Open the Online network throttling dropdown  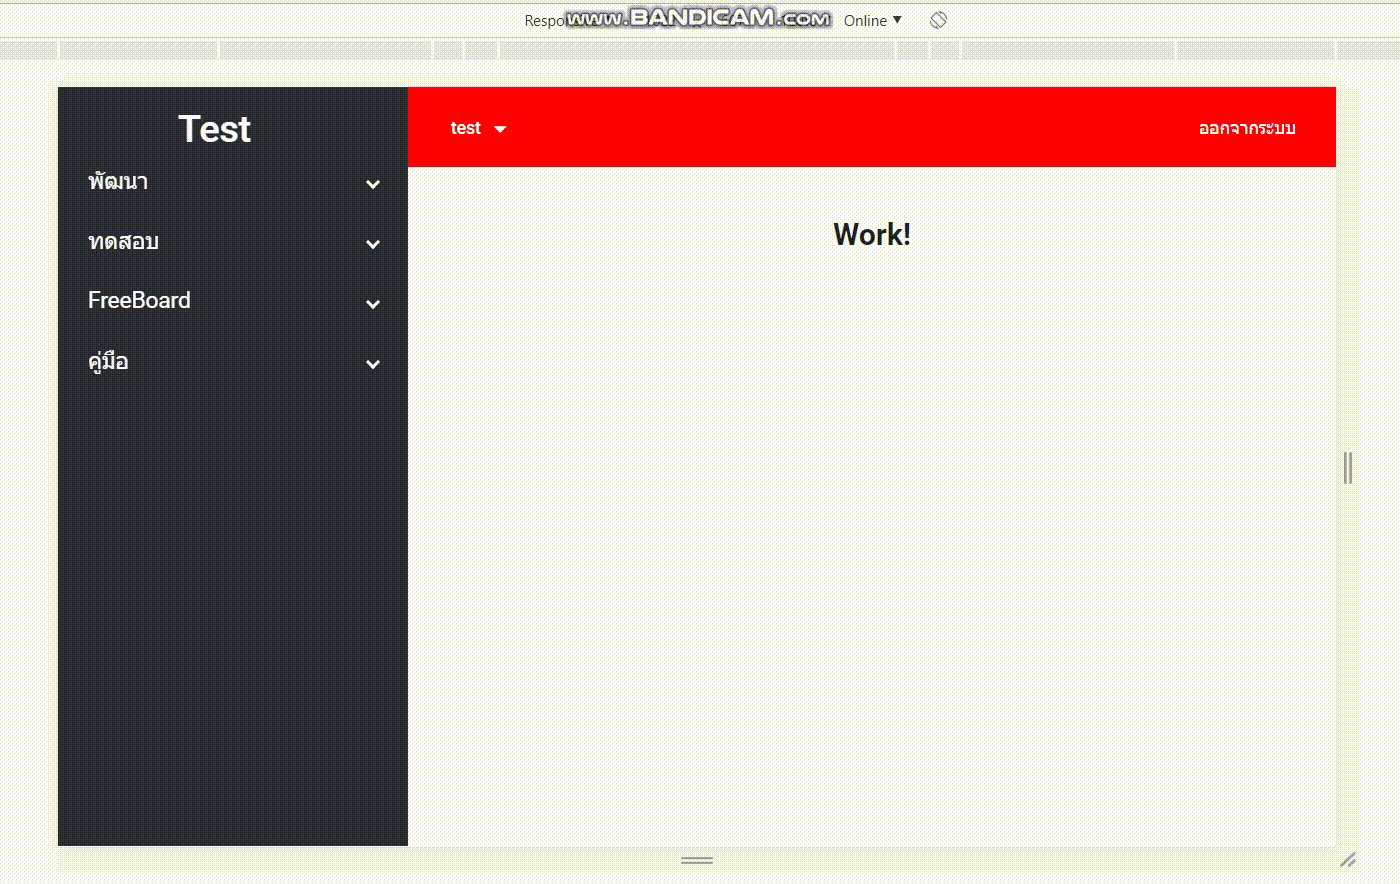tap(871, 20)
